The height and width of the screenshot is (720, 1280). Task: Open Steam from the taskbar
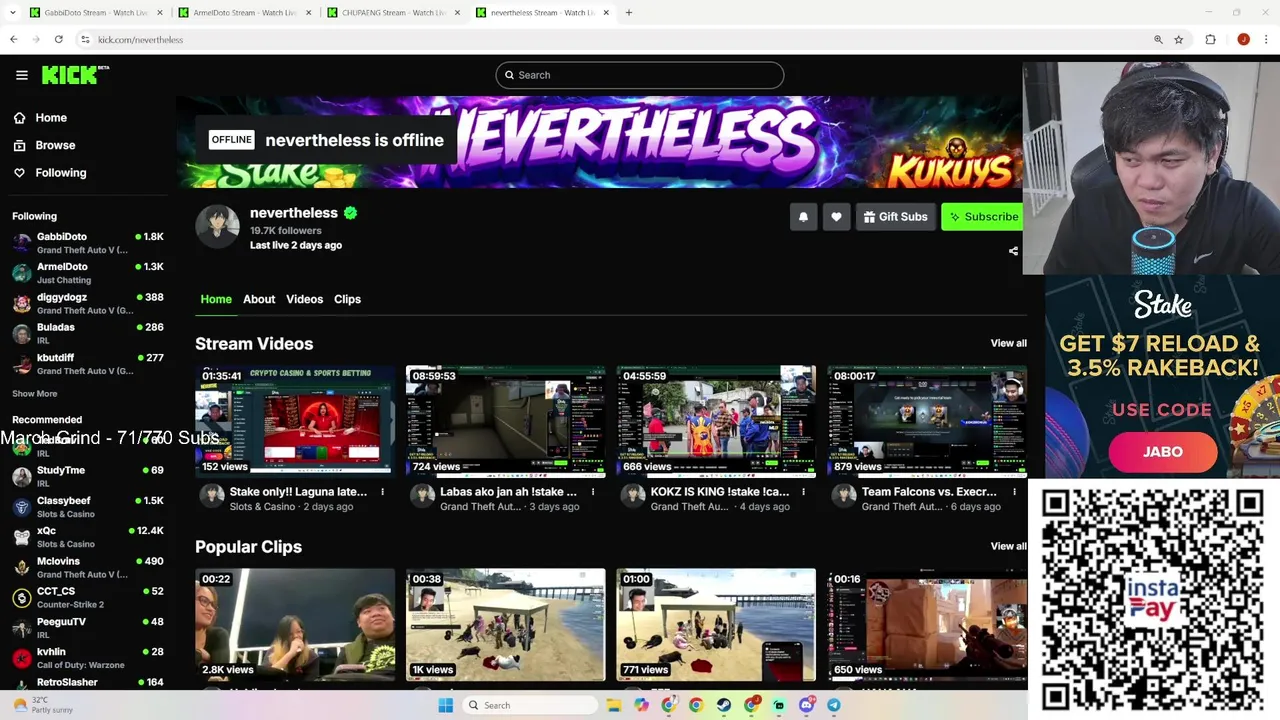coord(723,705)
